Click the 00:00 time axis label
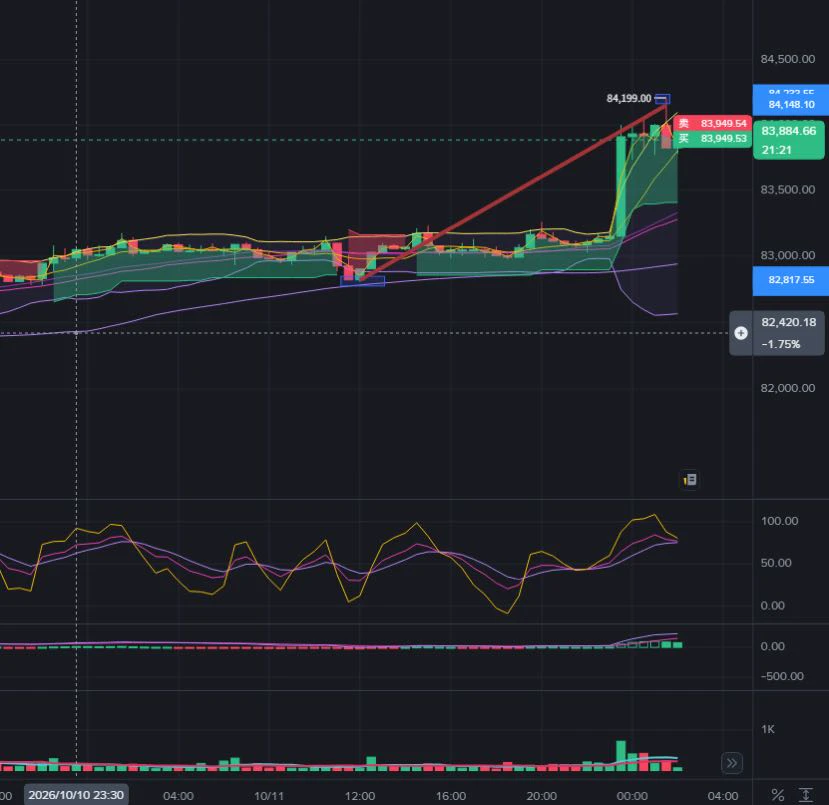Image resolution: width=829 pixels, height=805 pixels. 632,796
